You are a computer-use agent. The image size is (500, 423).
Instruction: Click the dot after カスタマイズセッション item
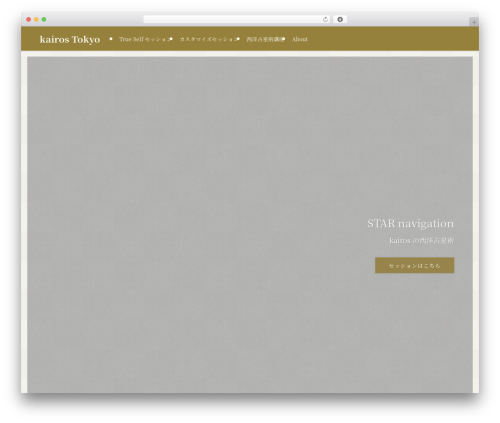click(x=238, y=39)
